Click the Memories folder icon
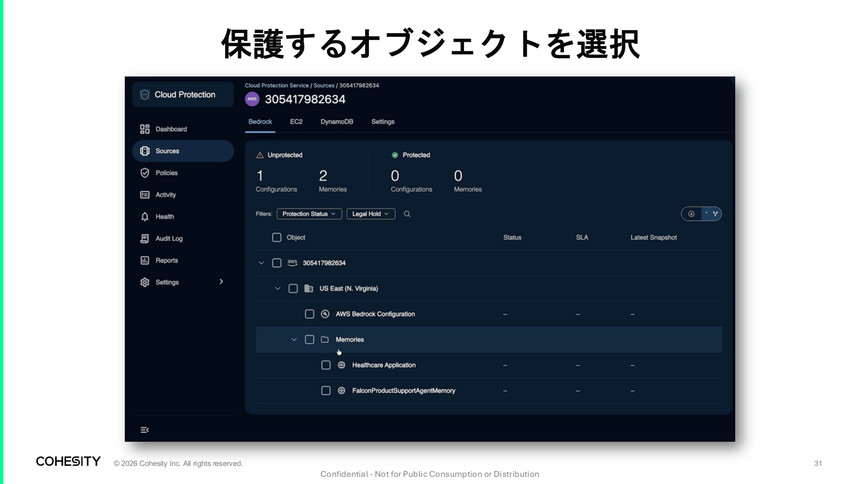This screenshot has width=860, height=484. tap(325, 340)
